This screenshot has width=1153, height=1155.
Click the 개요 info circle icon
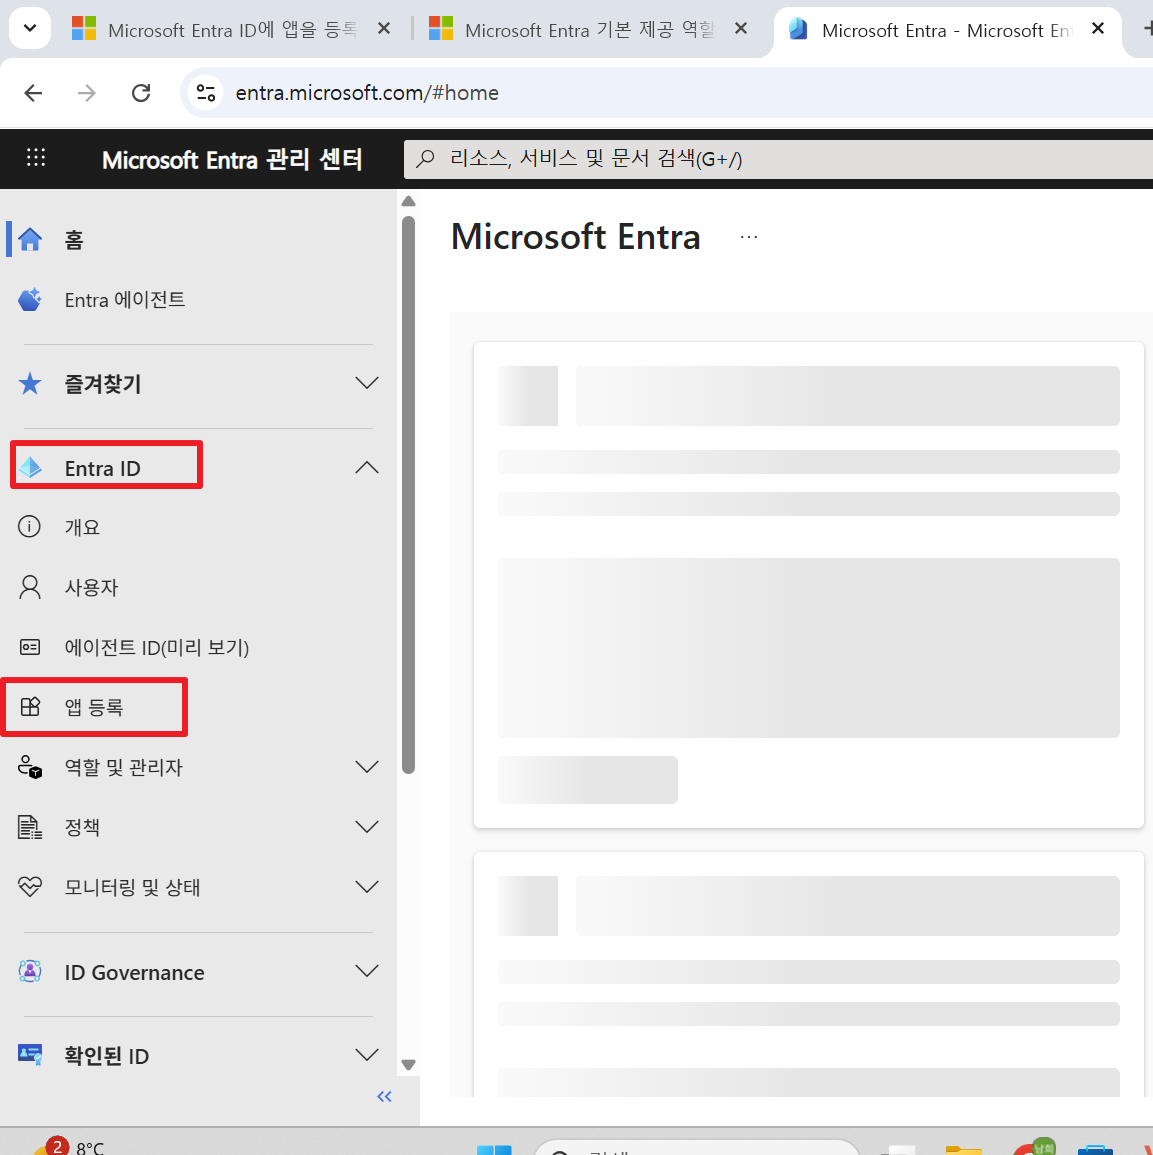click(x=29, y=527)
